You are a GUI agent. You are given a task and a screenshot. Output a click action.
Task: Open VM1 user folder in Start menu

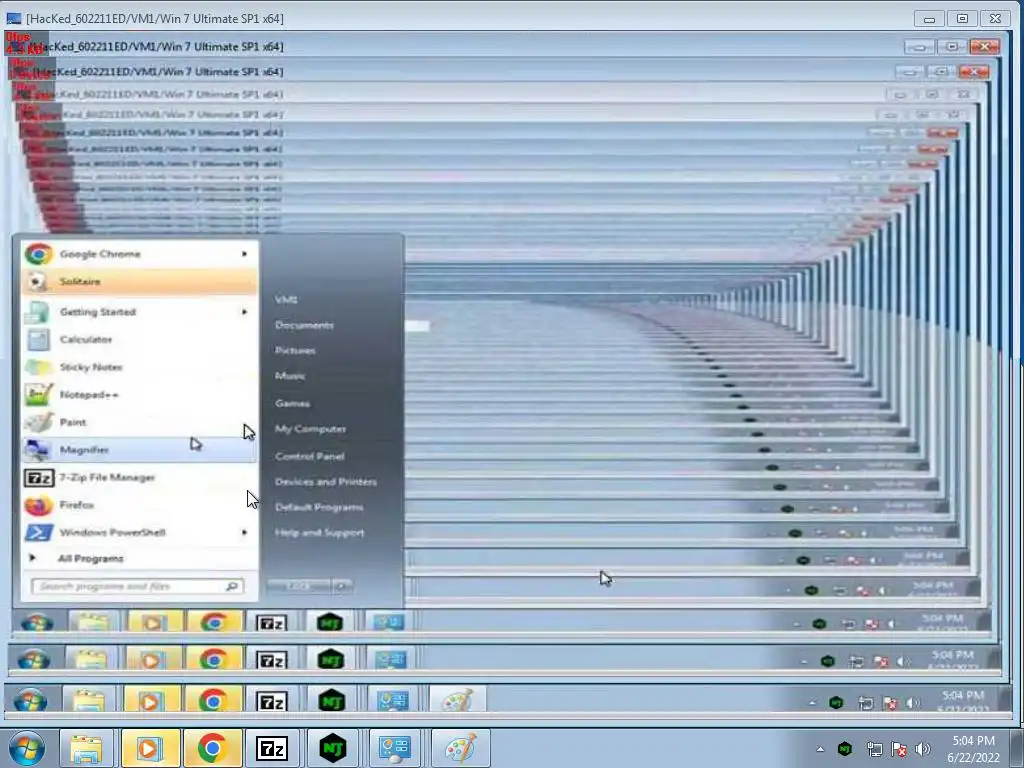(x=286, y=299)
